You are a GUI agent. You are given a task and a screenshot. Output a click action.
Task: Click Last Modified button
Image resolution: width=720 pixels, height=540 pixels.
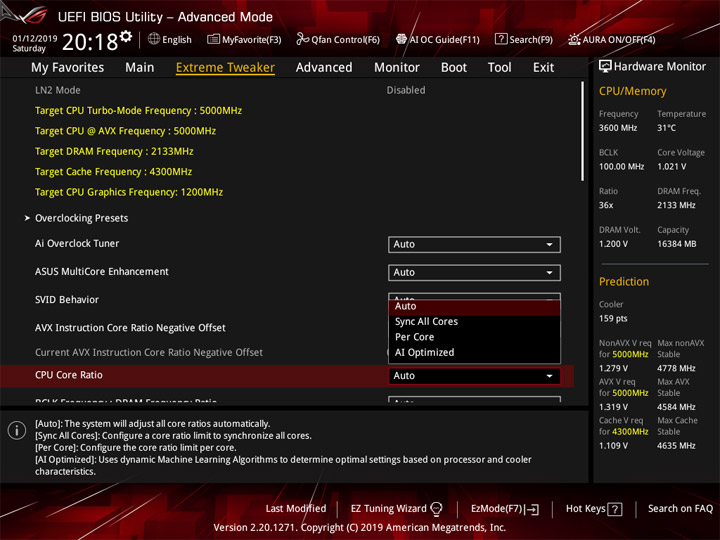click(x=296, y=509)
